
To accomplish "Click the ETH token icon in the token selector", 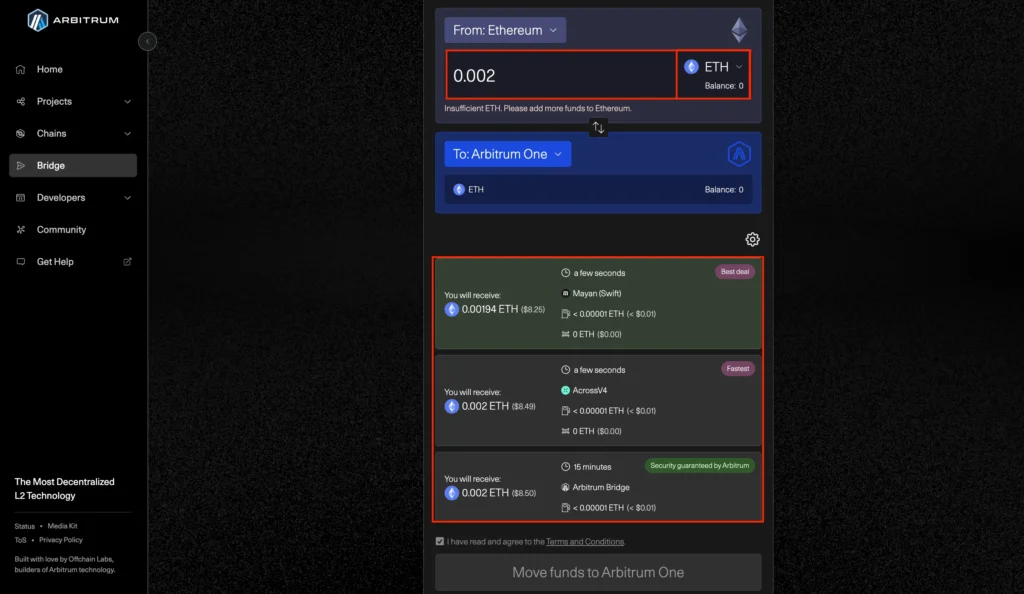I will [x=691, y=67].
